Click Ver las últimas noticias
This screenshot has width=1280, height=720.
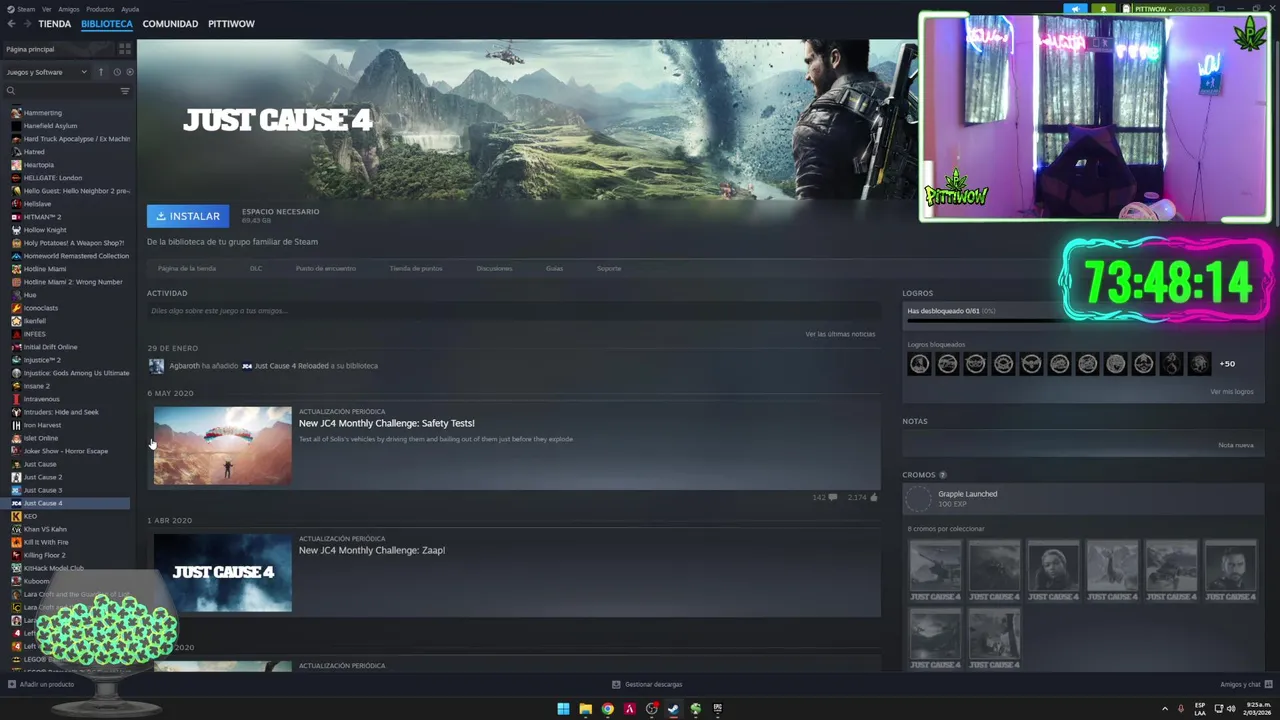pyautogui.click(x=840, y=334)
